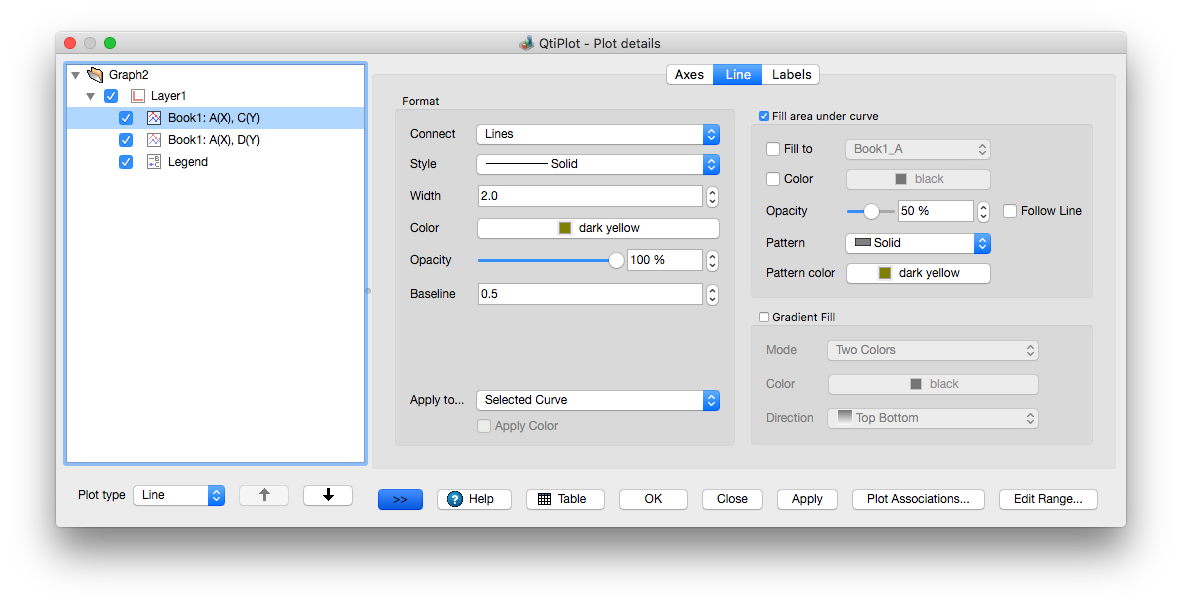
Task: Open the Apply to Selected Curve dropdown
Action: (x=597, y=400)
